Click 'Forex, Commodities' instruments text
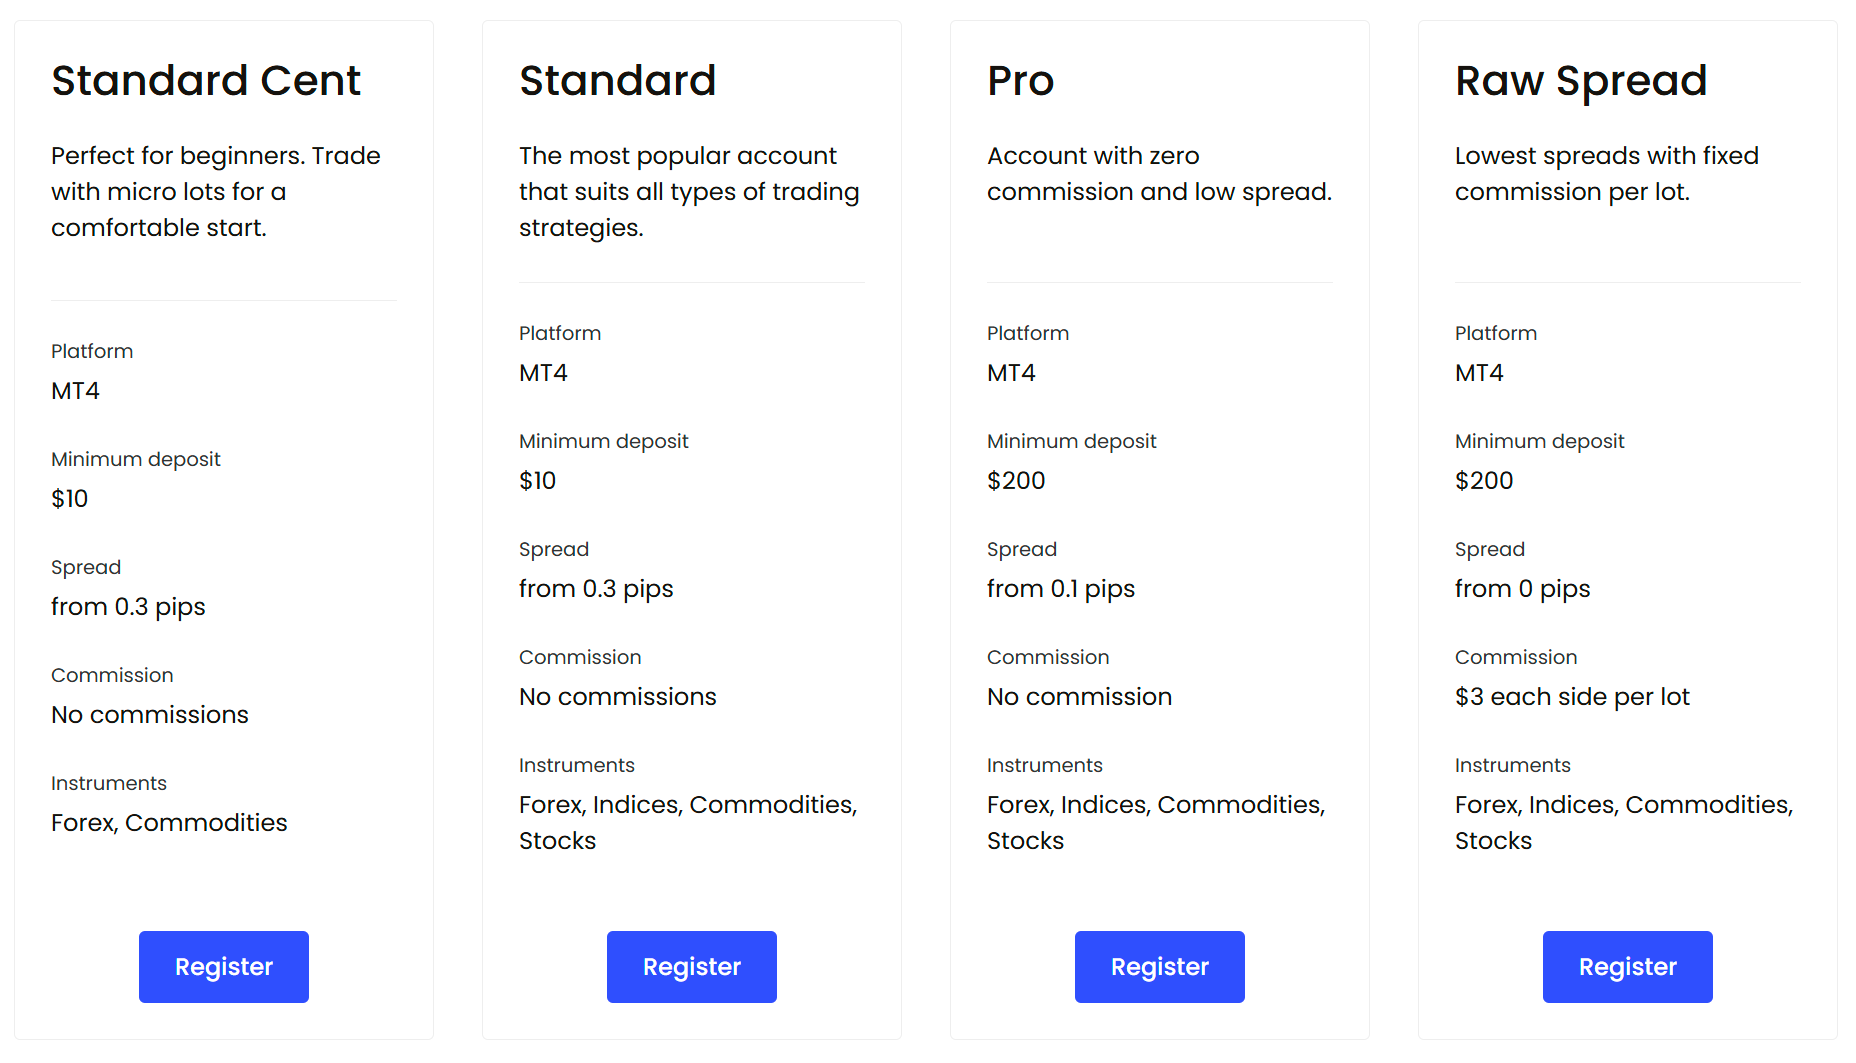 pos(169,822)
